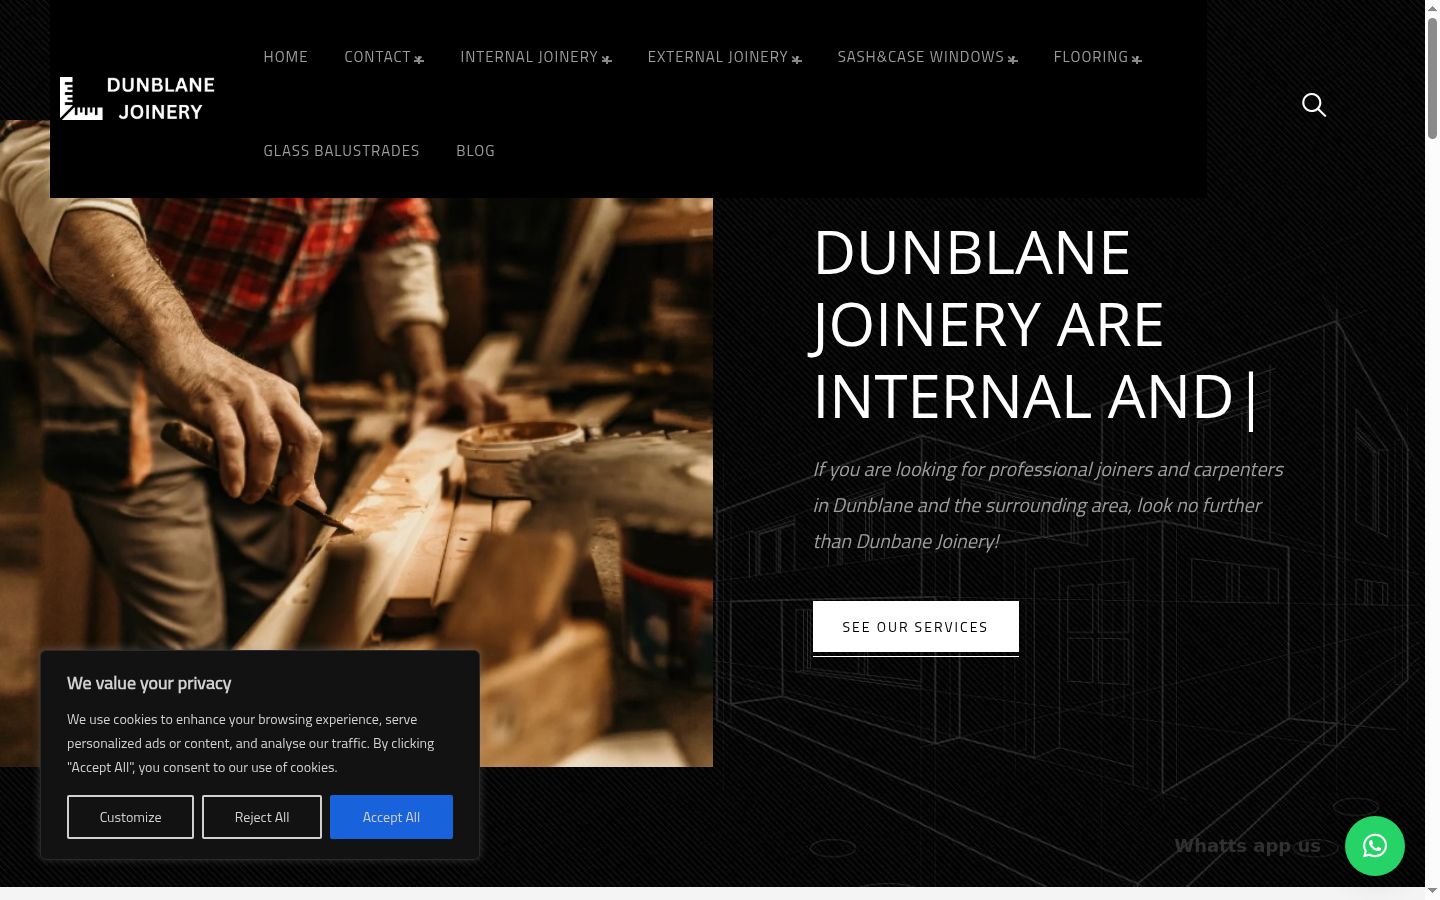Click the Dunblane Joinery logo

tap(137, 99)
